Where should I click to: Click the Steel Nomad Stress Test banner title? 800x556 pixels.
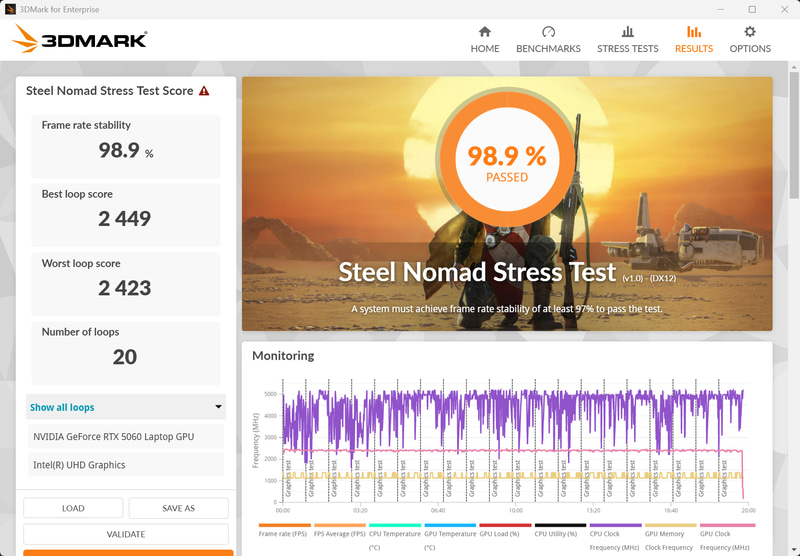point(477,272)
